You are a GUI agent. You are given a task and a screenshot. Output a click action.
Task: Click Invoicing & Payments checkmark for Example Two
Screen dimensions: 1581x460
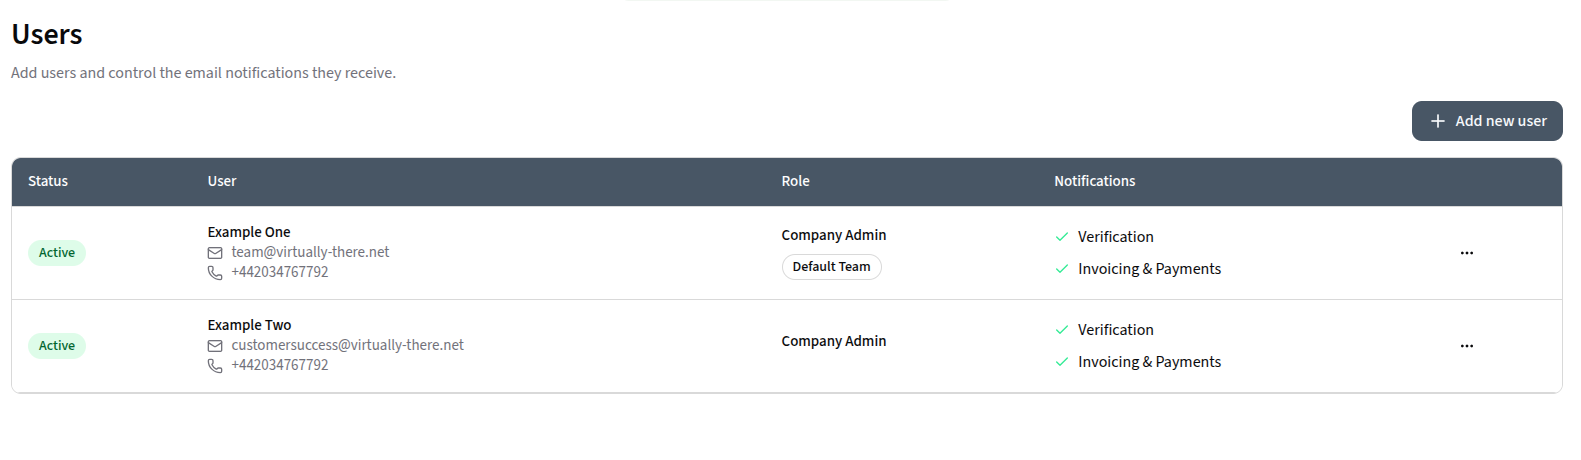coord(1062,362)
